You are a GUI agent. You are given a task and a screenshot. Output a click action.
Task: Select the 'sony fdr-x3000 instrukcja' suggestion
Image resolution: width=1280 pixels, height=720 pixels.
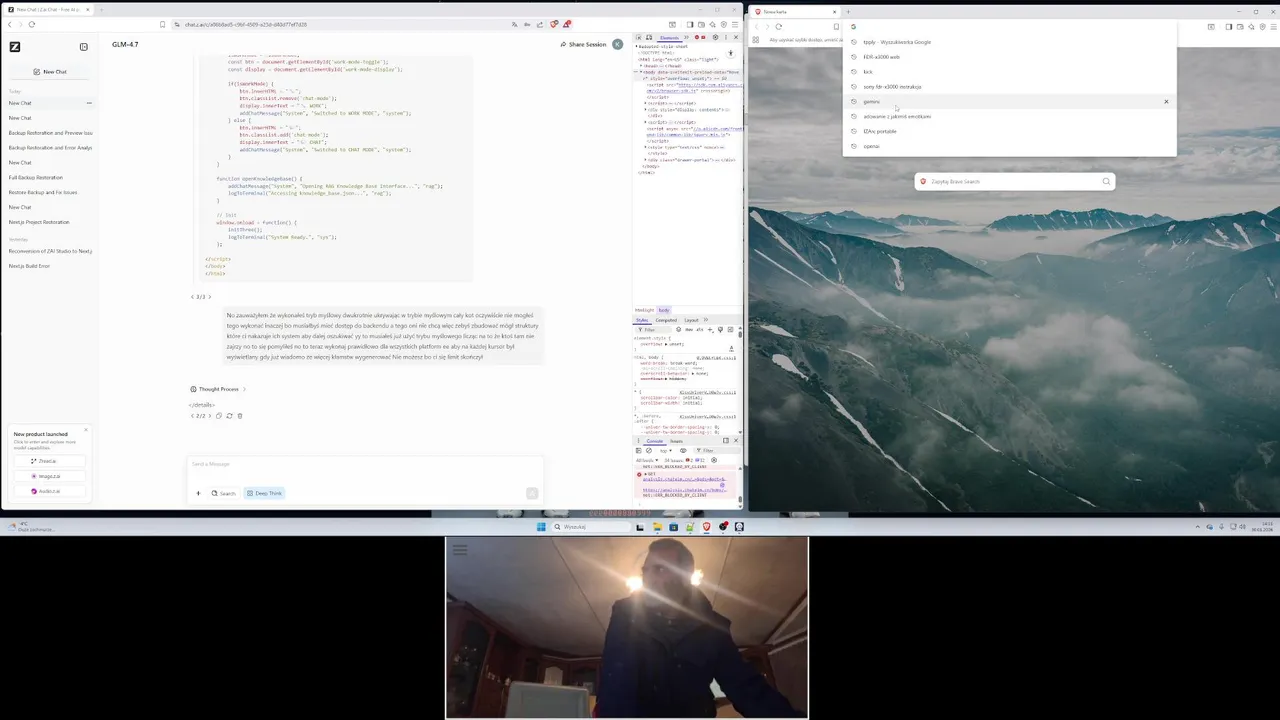[1009, 87]
